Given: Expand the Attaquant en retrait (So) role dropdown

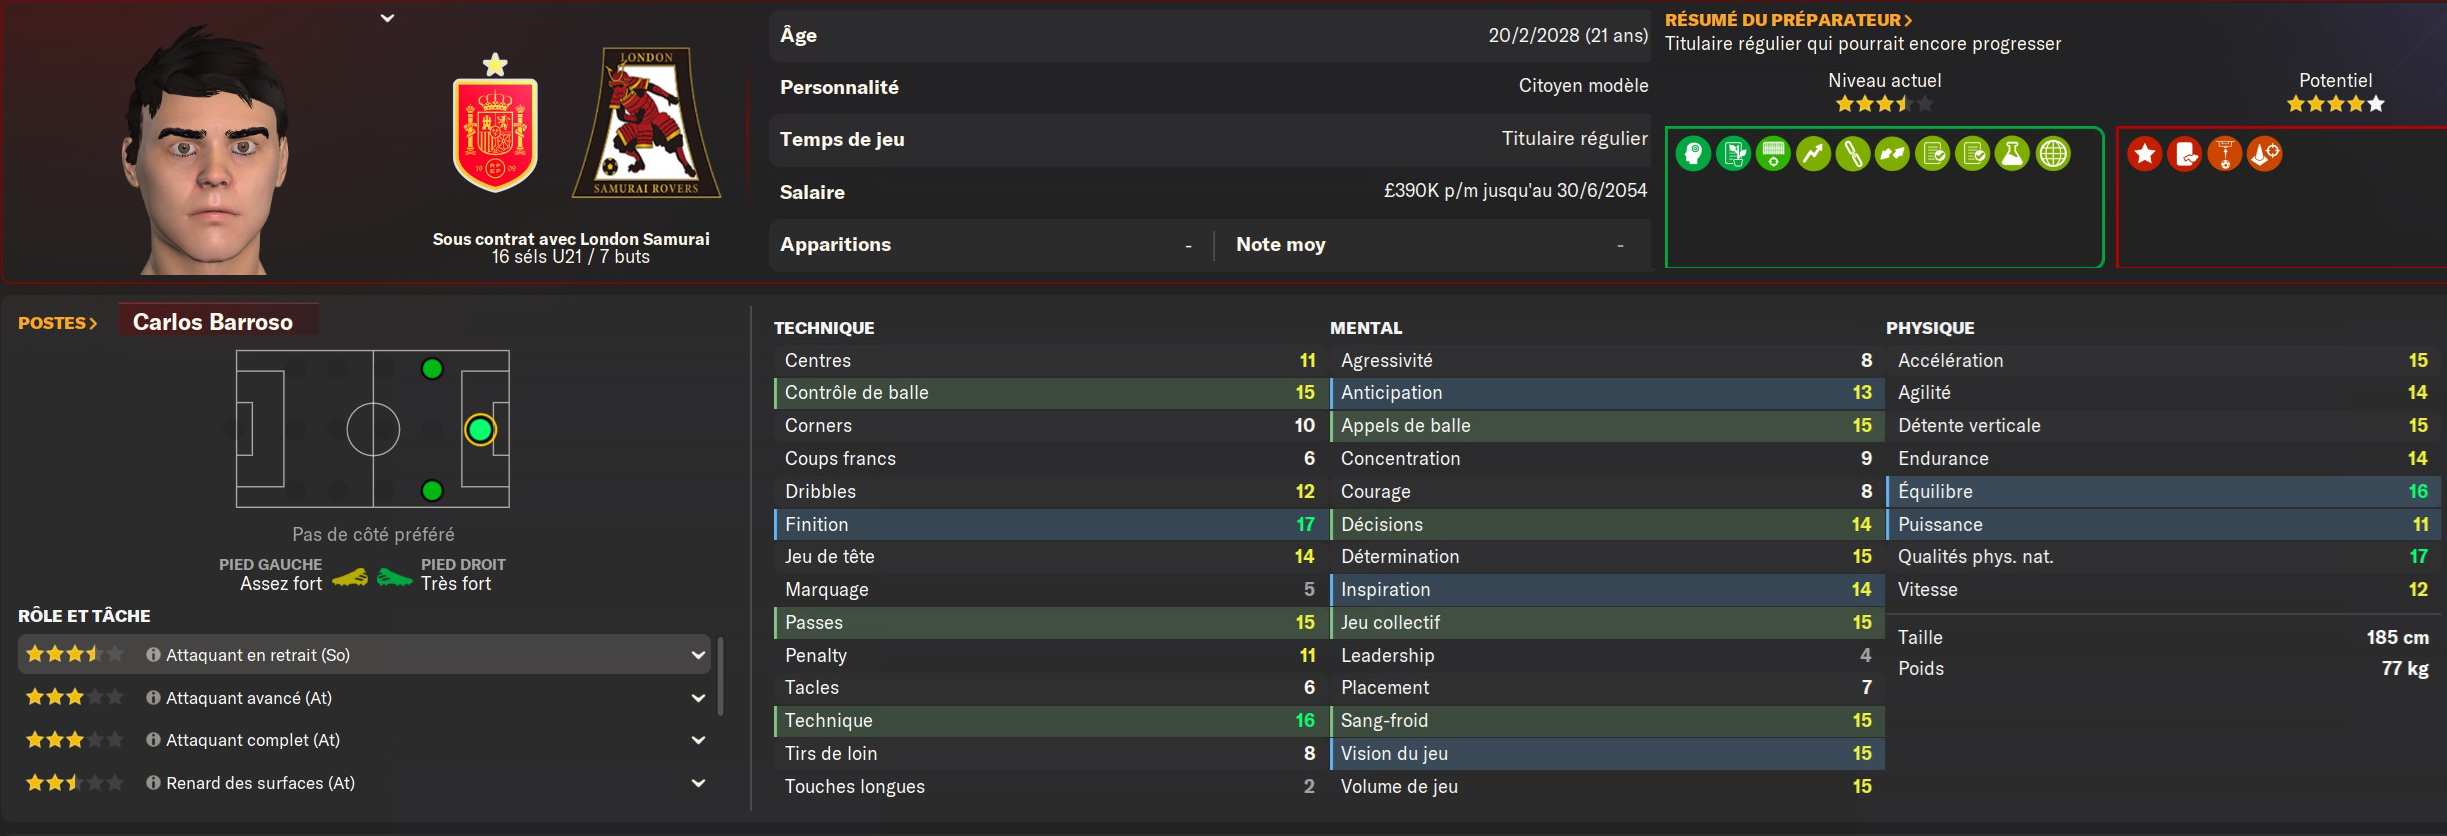Looking at the screenshot, I should 698,655.
